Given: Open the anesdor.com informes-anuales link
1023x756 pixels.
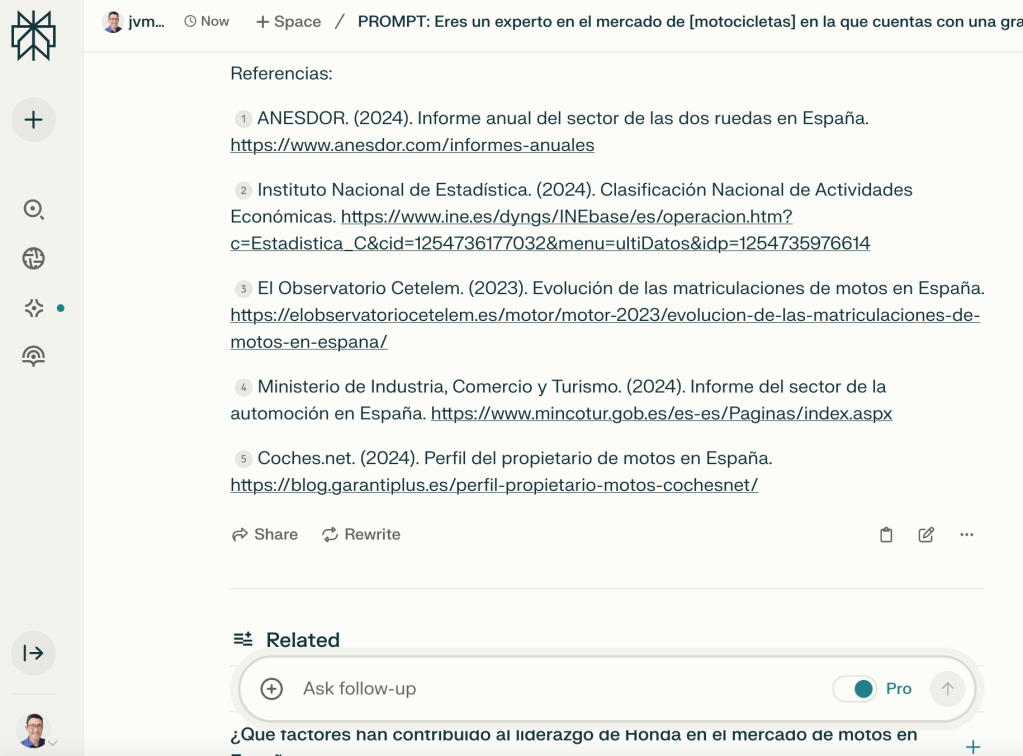Looking at the screenshot, I should tap(412, 145).
